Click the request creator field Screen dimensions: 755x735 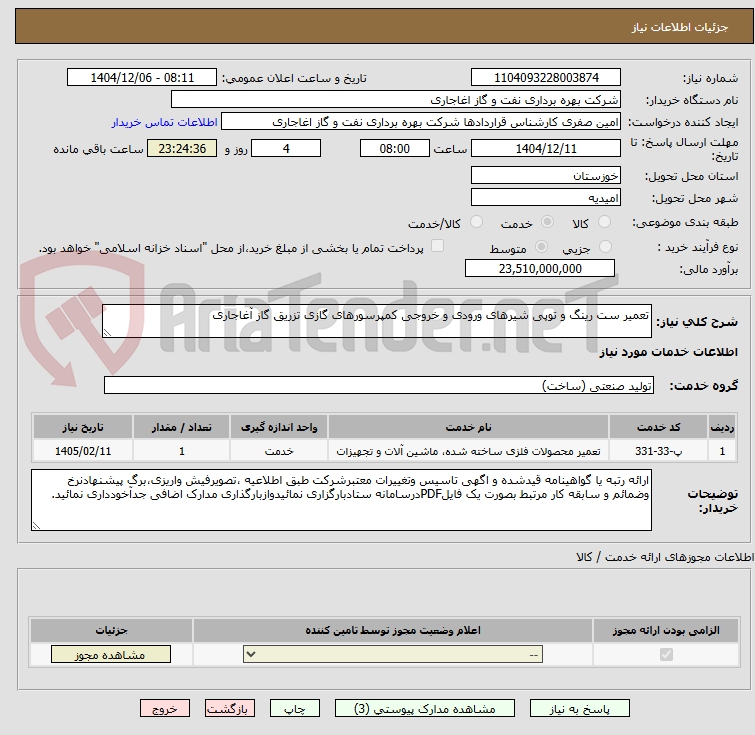click(x=421, y=122)
